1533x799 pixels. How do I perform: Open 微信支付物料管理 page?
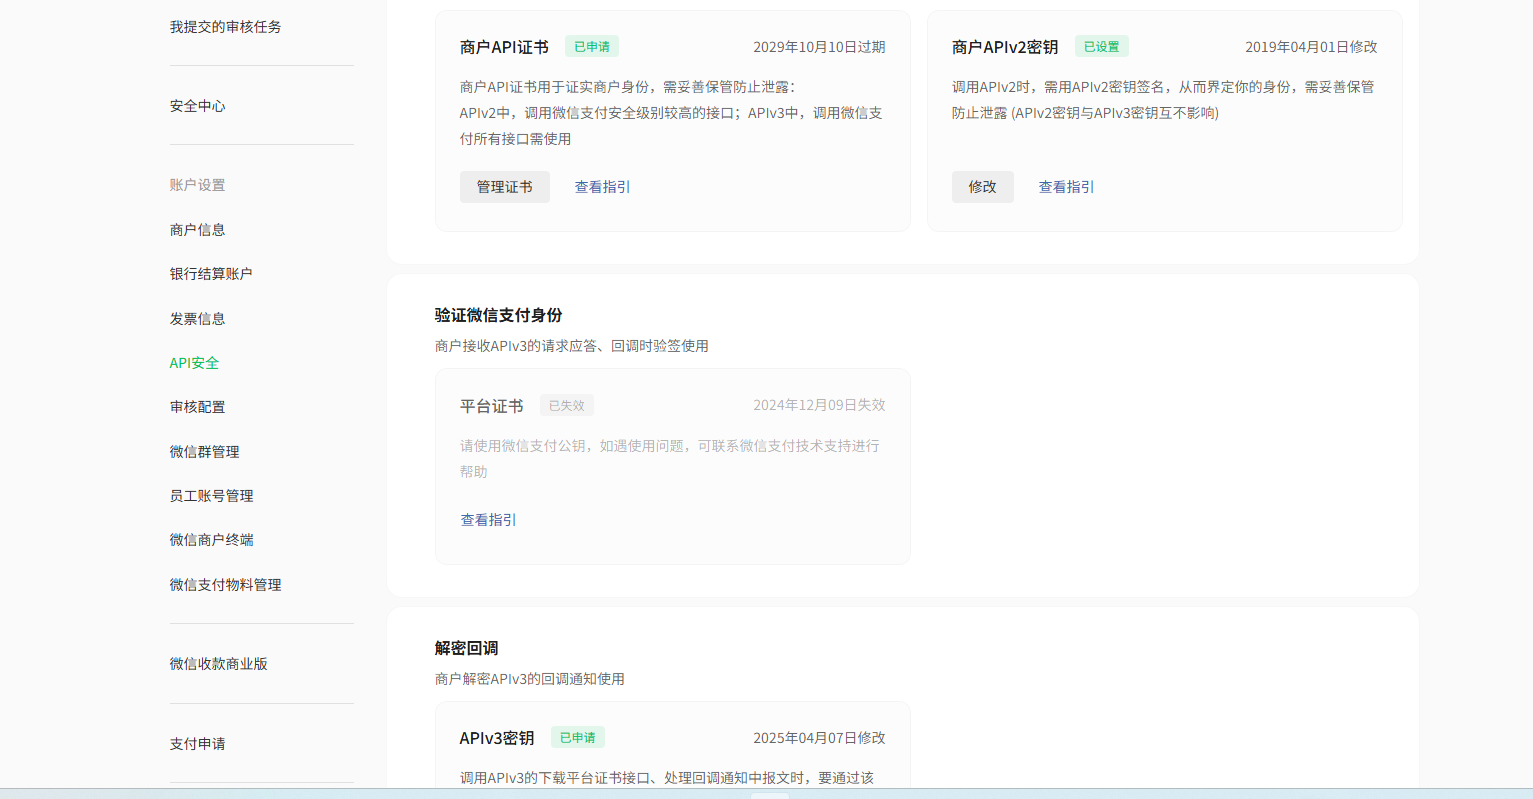226,585
